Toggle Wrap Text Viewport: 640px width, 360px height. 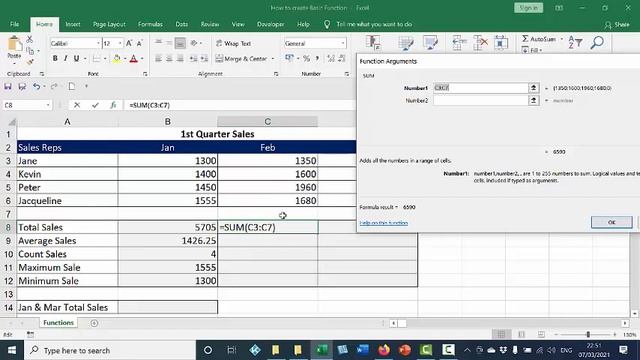point(233,43)
